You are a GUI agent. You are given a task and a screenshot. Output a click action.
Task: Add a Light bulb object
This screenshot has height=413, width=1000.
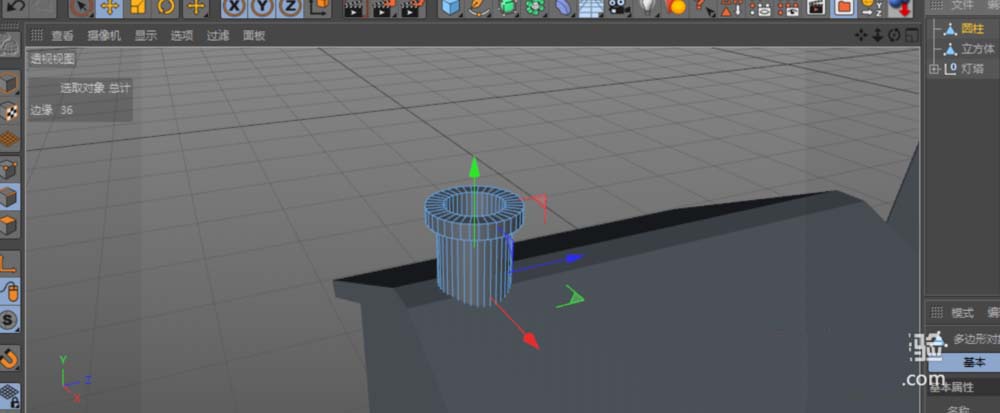pos(647,7)
